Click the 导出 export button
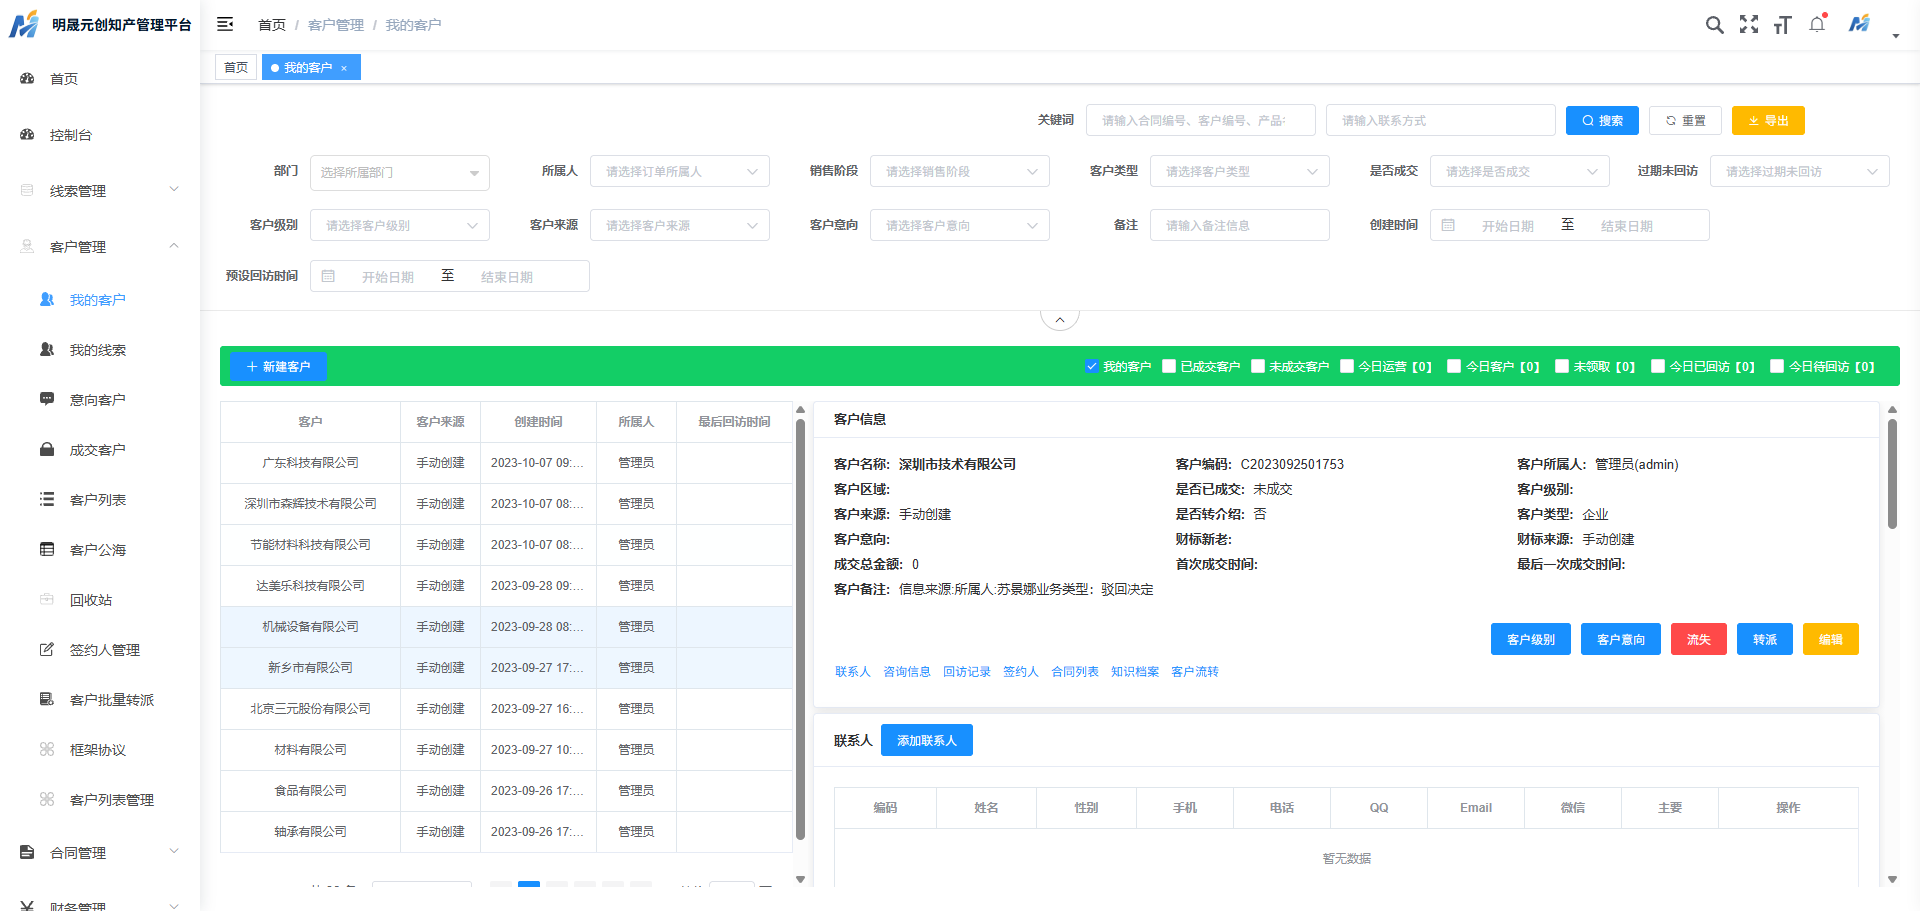 pos(1767,120)
